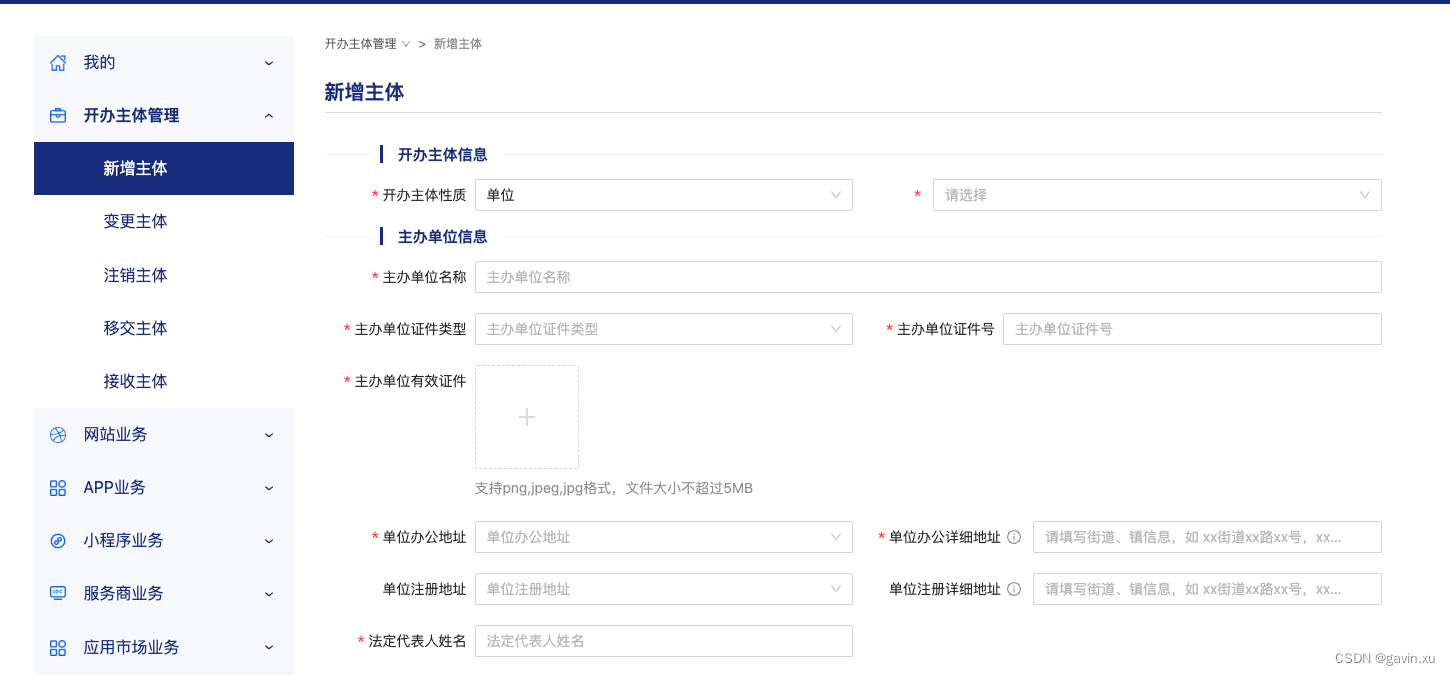Click 新增主体 in the breadcrumb
Image resolution: width=1450 pixels, height=675 pixels.
tap(458, 44)
